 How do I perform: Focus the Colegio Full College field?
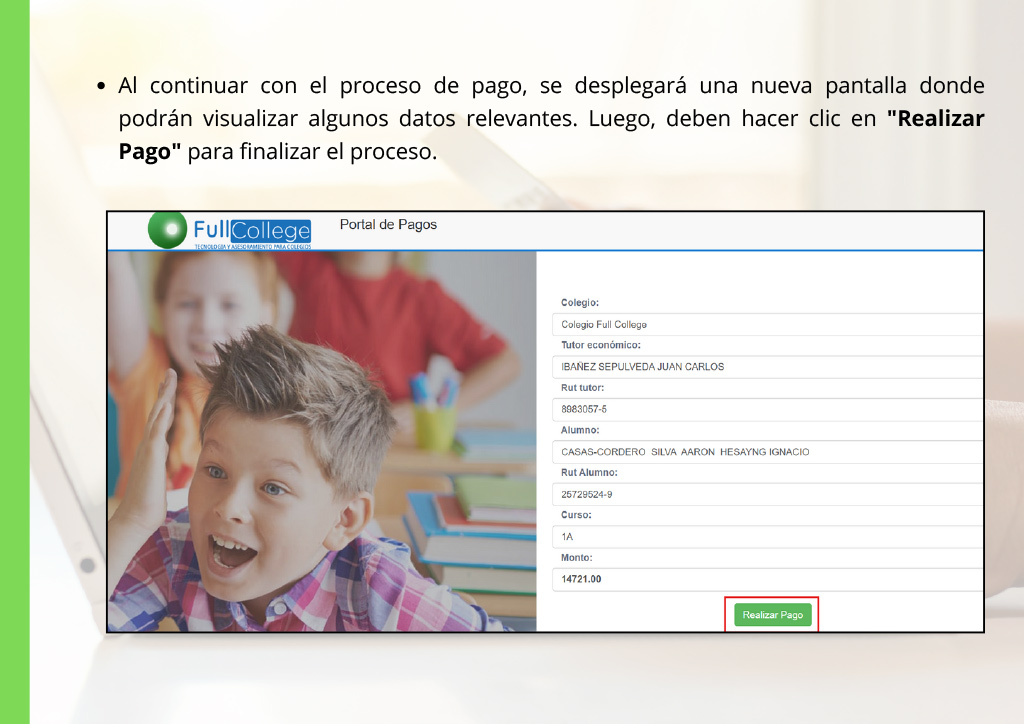[767, 324]
